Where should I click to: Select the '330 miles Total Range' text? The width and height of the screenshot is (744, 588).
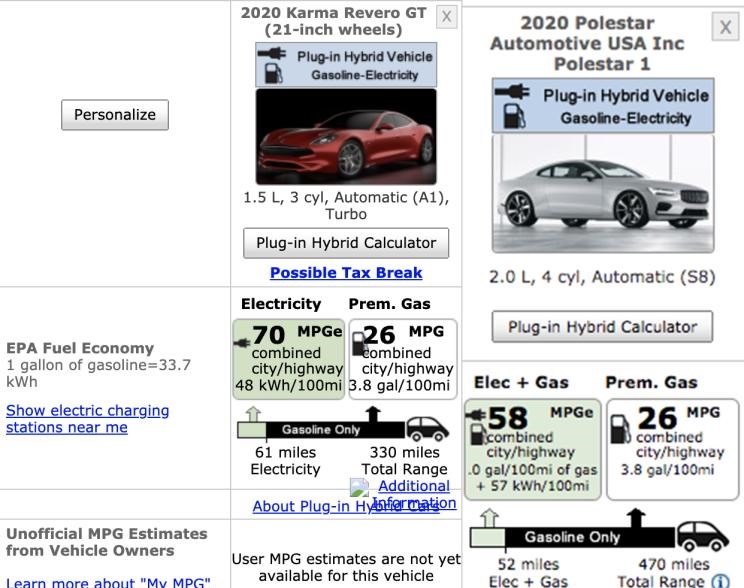(x=404, y=461)
